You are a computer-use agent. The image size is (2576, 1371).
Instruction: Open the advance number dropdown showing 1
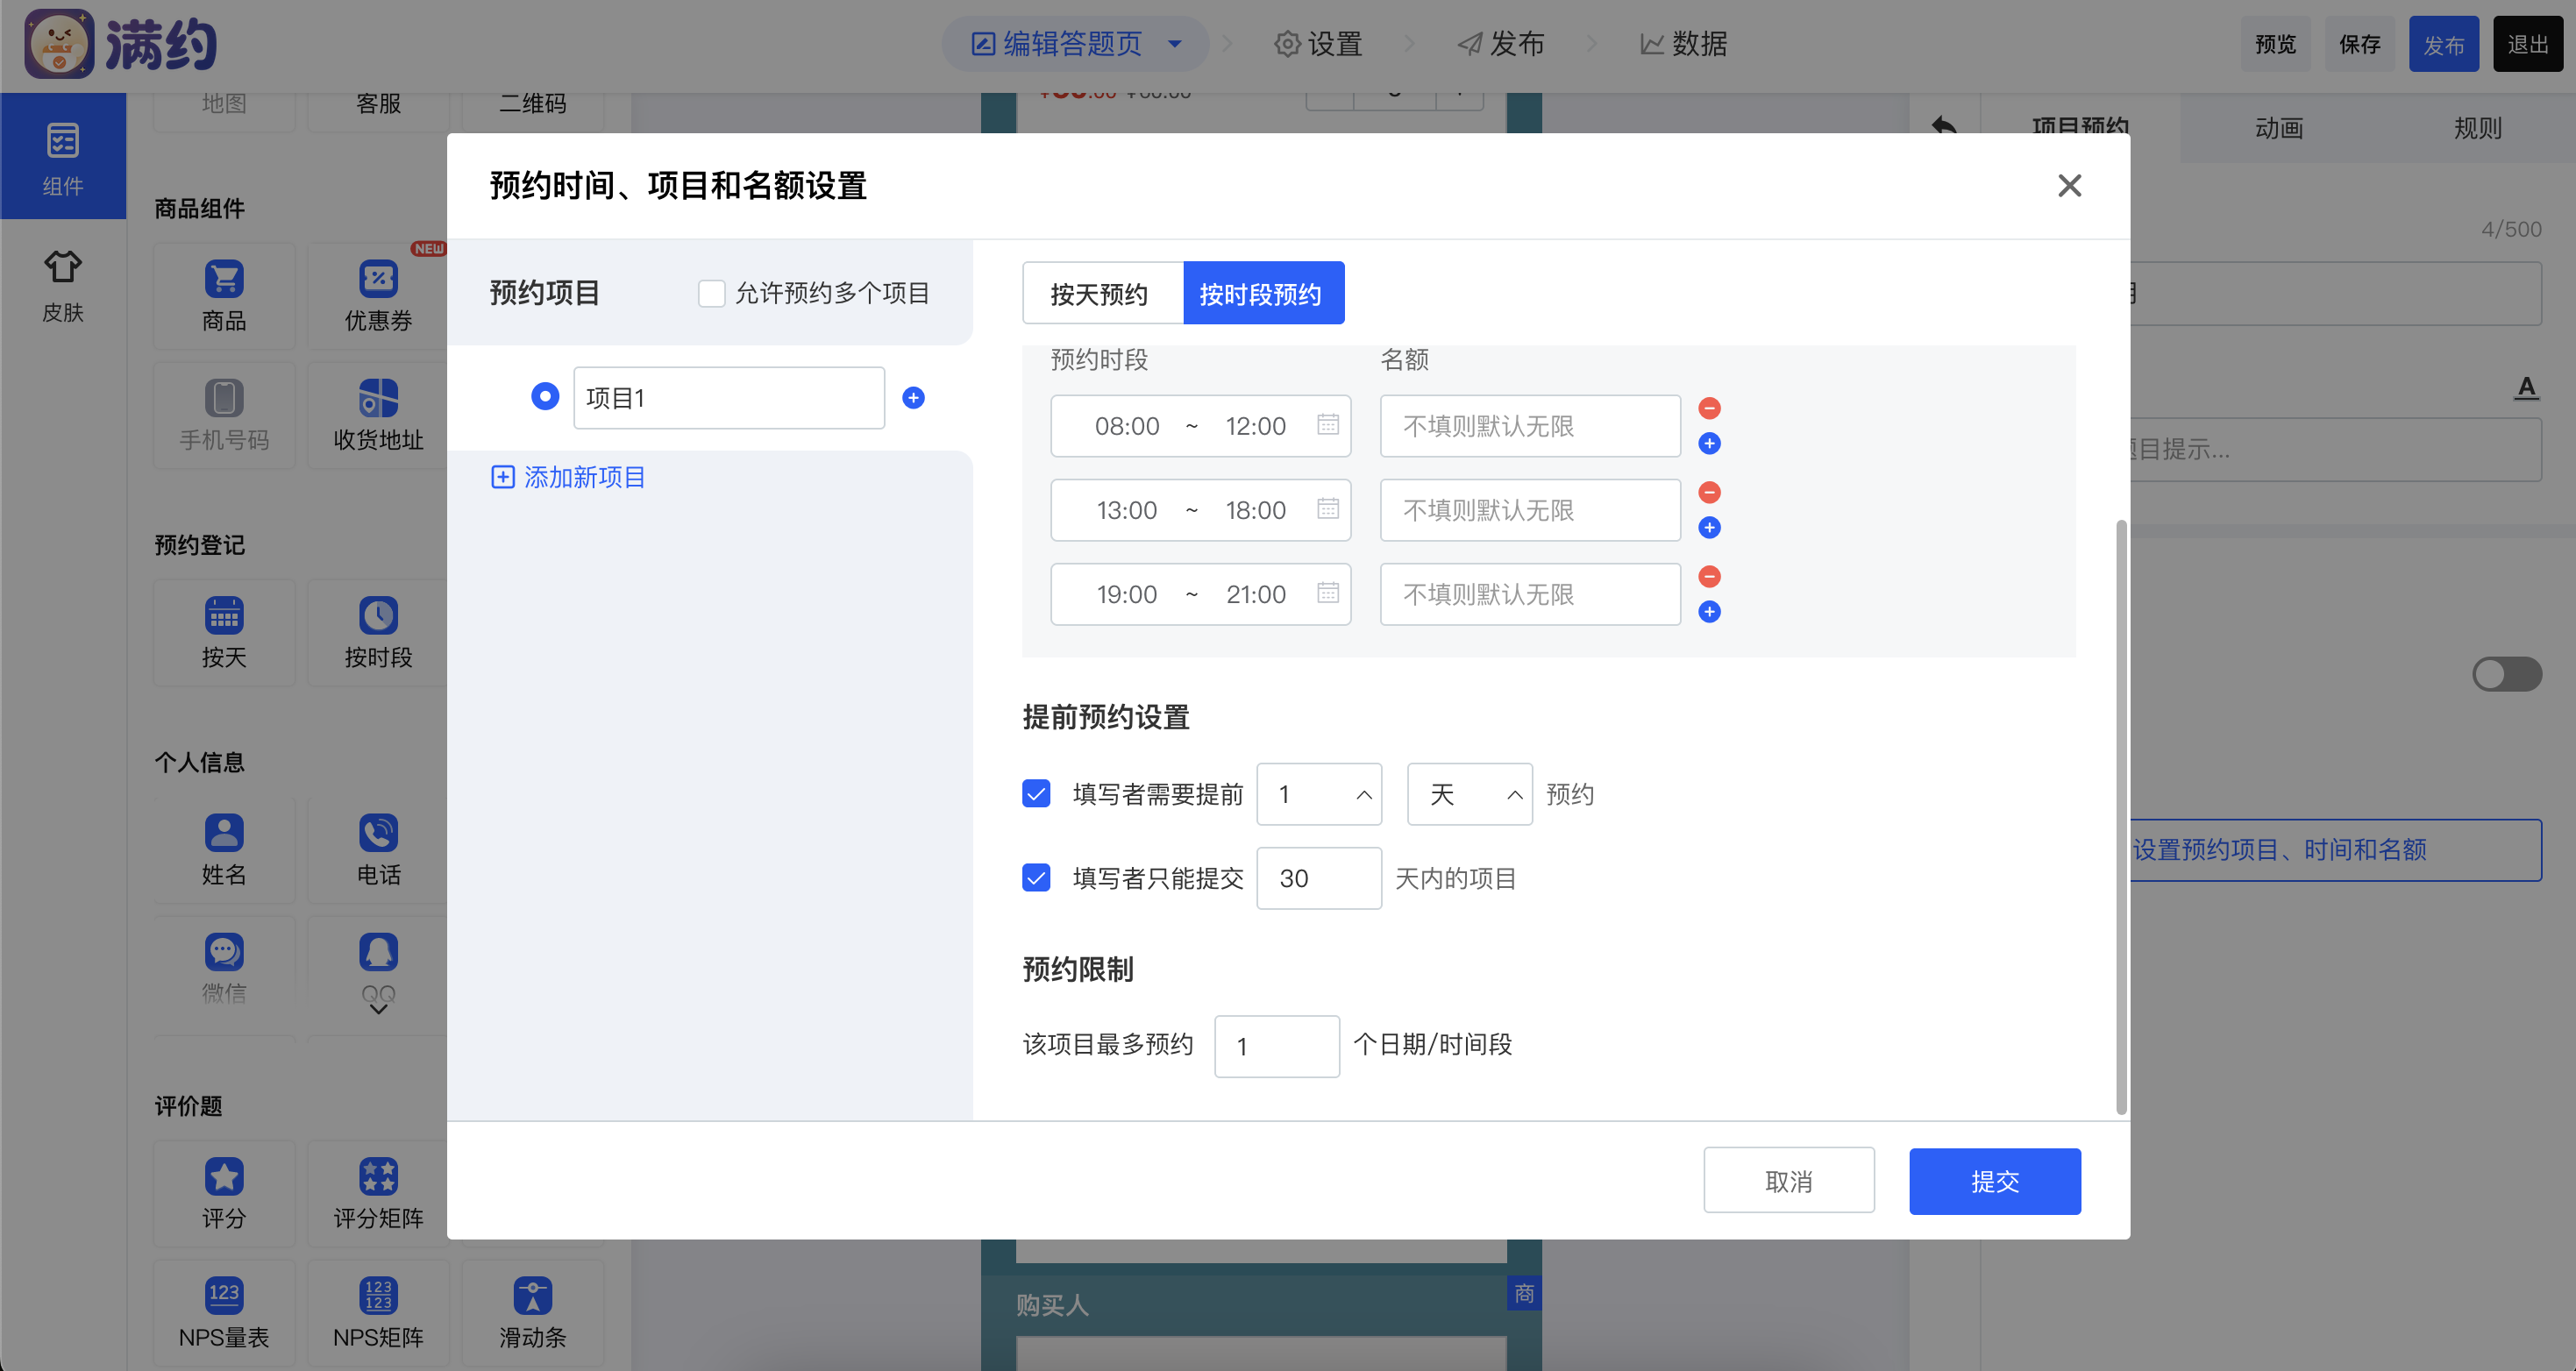[x=1318, y=794]
